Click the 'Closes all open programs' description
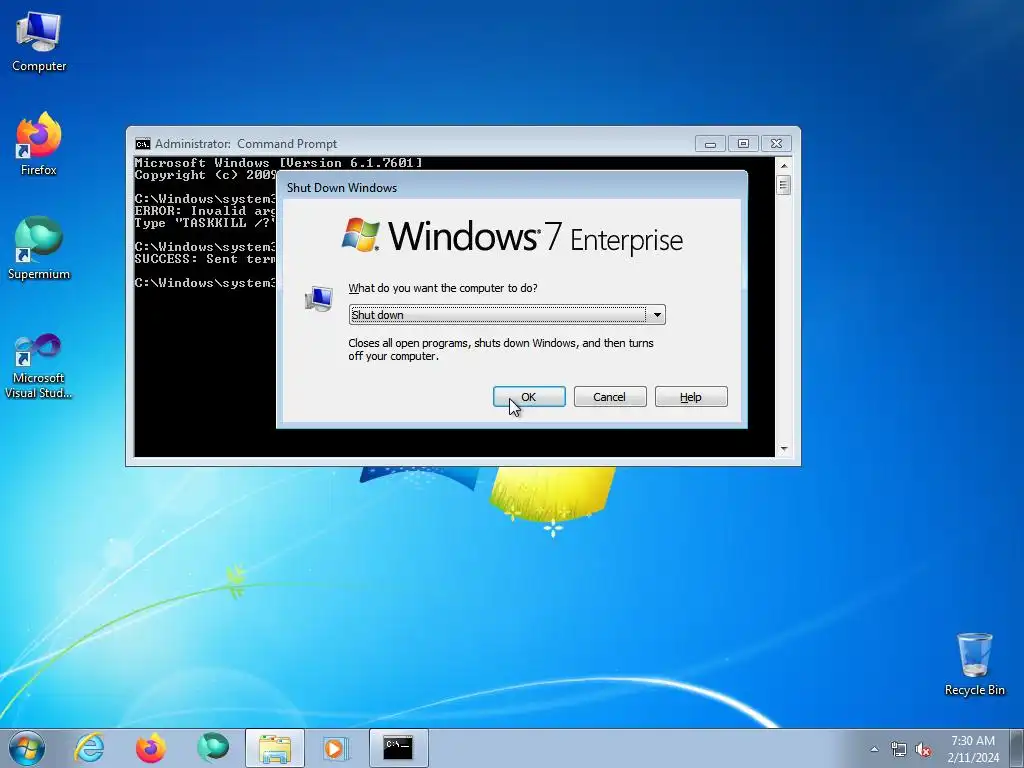This screenshot has width=1024, height=768. 501,349
